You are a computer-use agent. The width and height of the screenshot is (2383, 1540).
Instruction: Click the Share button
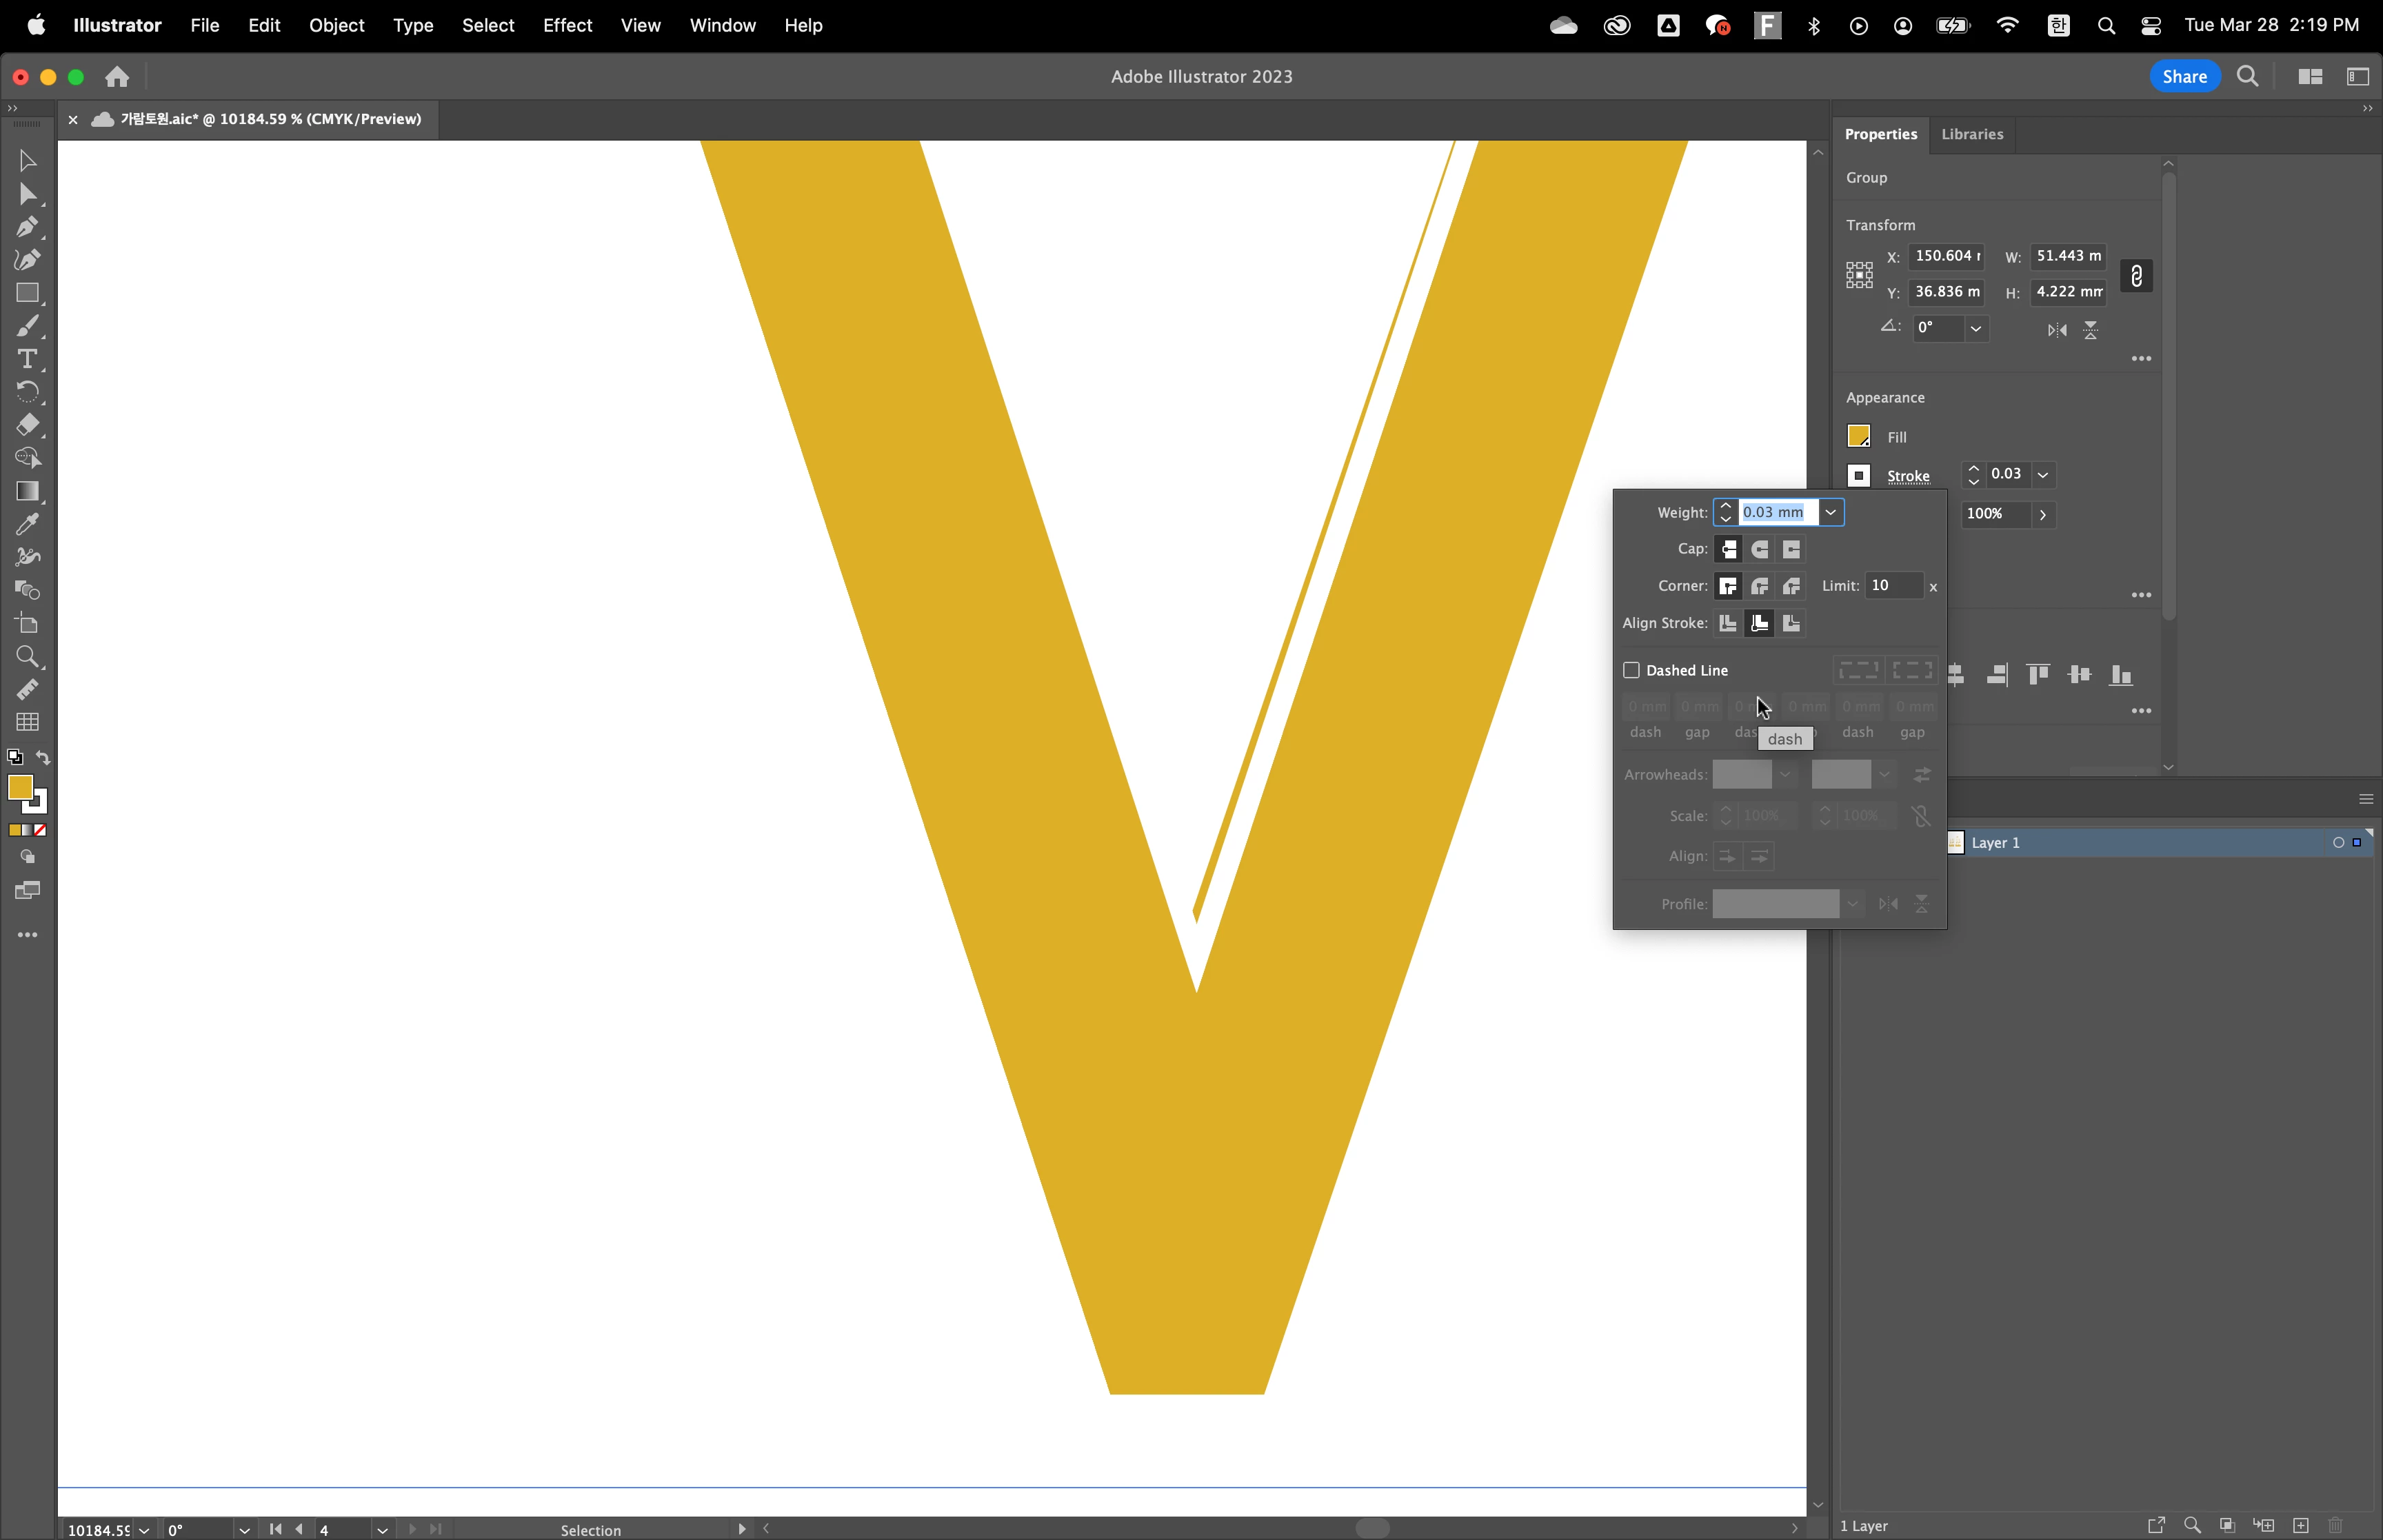tap(2184, 76)
